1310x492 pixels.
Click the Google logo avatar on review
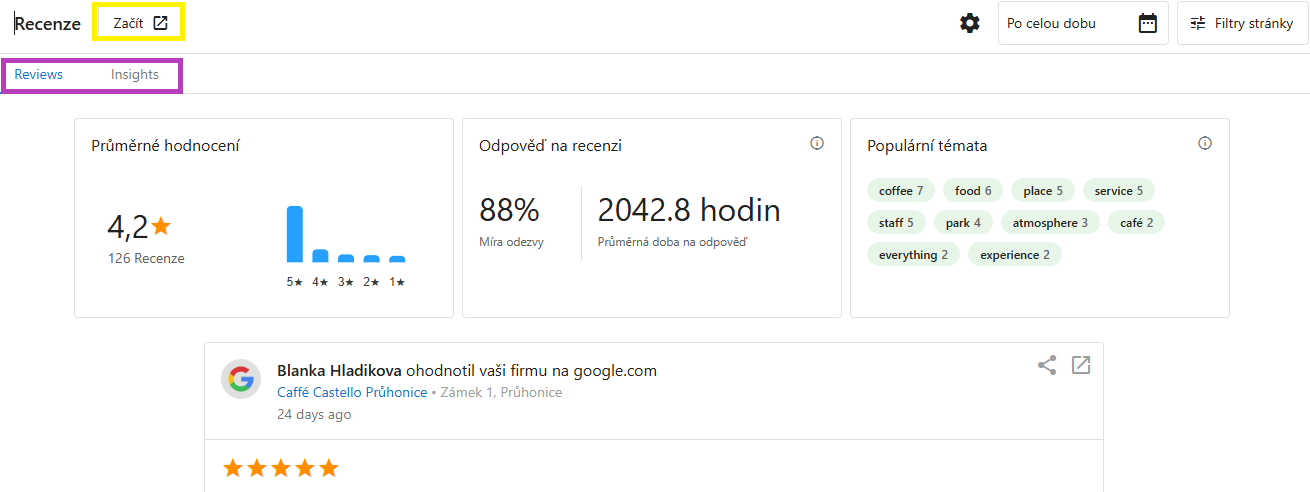click(x=241, y=379)
